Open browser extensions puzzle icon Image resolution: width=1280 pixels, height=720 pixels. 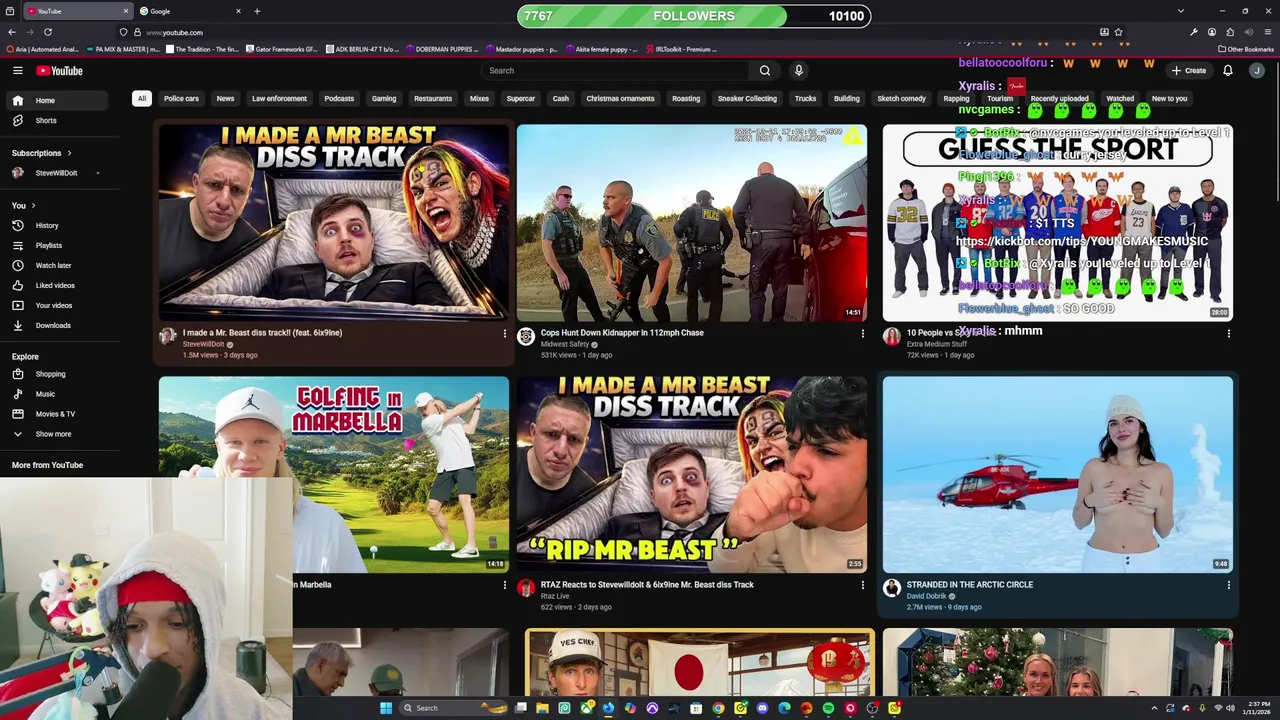(1230, 32)
